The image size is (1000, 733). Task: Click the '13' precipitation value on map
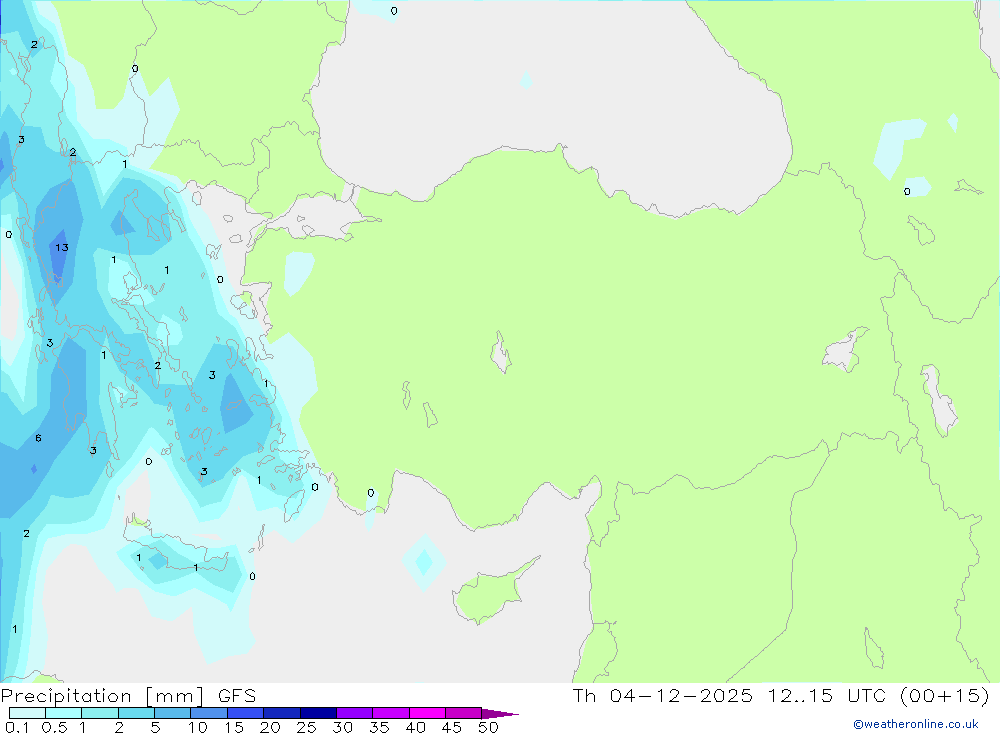pyautogui.click(x=62, y=248)
